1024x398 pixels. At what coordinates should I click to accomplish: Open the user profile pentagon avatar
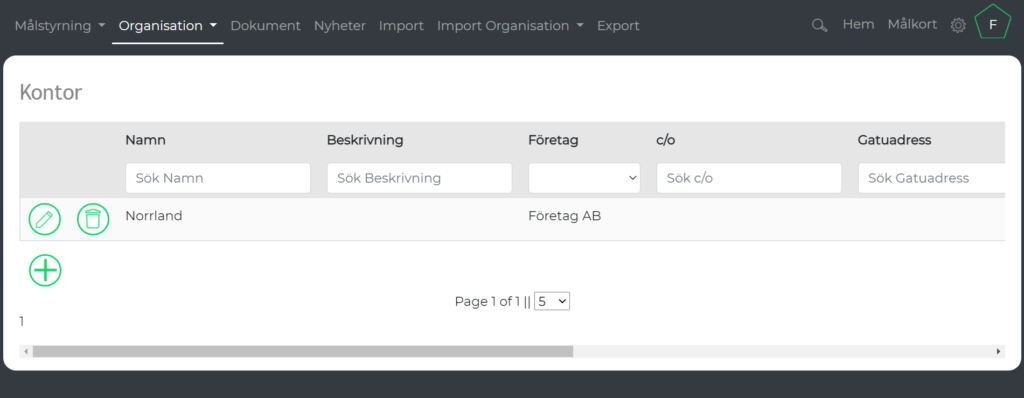point(993,22)
